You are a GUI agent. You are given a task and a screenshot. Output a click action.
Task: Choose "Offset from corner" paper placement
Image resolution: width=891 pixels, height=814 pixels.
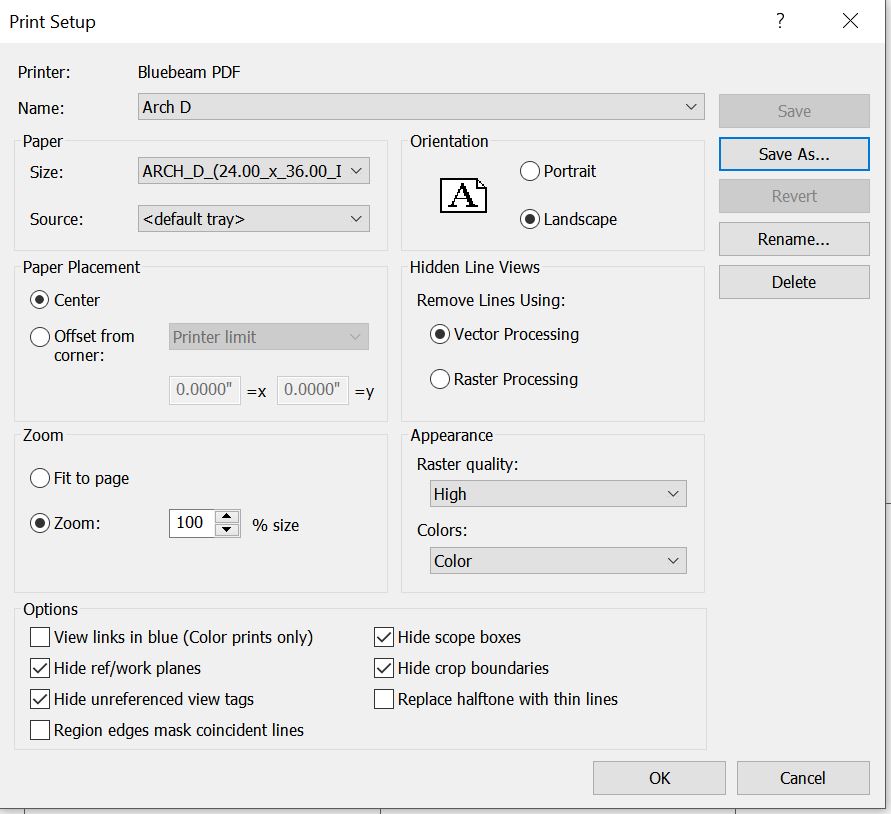(x=40, y=337)
